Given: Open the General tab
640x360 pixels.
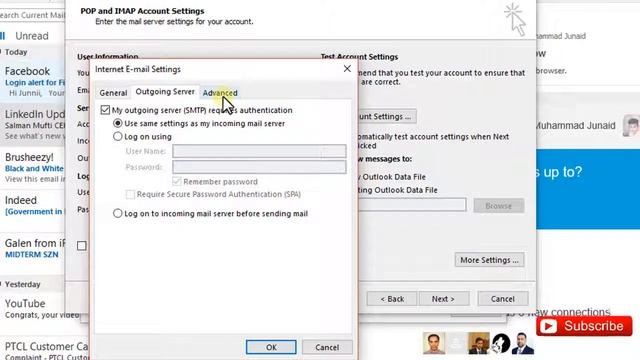Looking at the screenshot, I should 113,93.
